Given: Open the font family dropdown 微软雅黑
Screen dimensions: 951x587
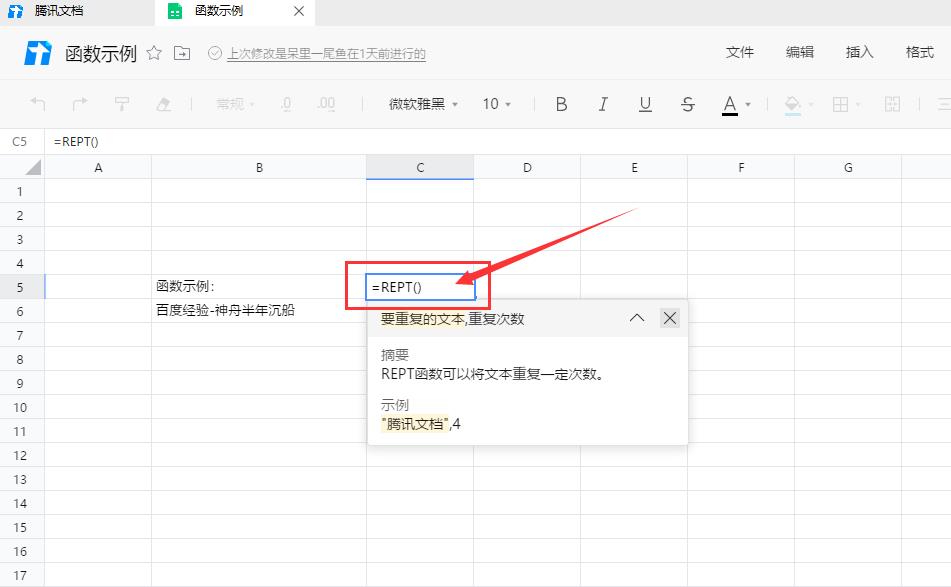Looking at the screenshot, I should click(x=413, y=104).
